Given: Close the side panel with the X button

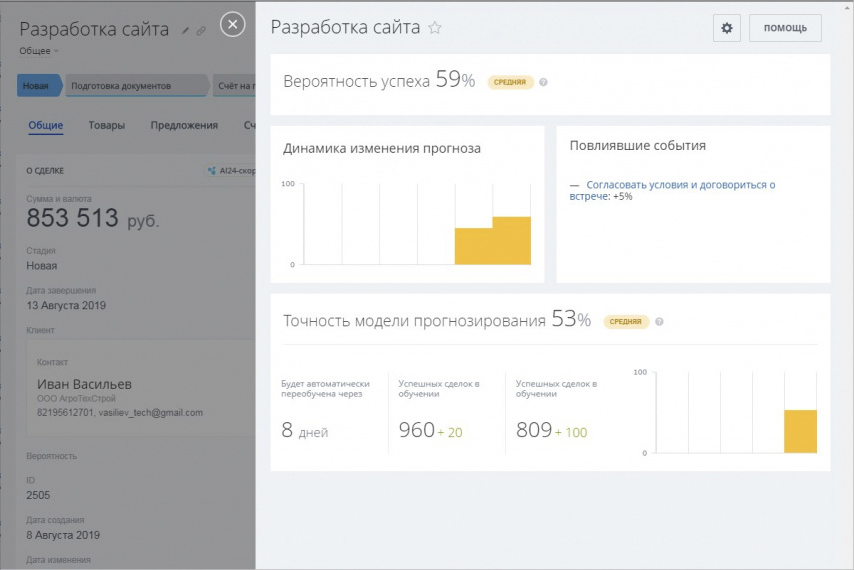Looking at the screenshot, I should click(x=232, y=24).
